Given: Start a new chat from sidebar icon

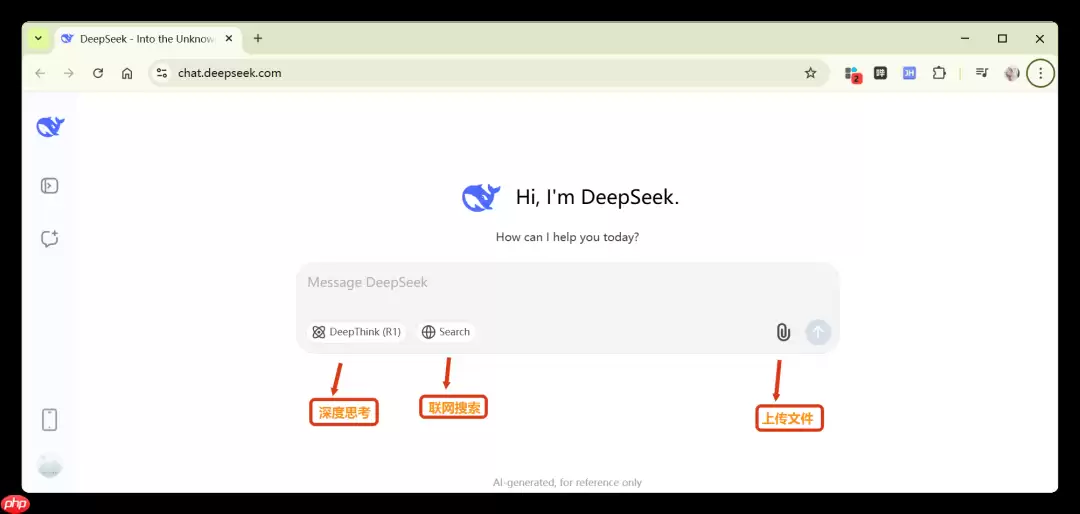Looking at the screenshot, I should (x=50, y=239).
